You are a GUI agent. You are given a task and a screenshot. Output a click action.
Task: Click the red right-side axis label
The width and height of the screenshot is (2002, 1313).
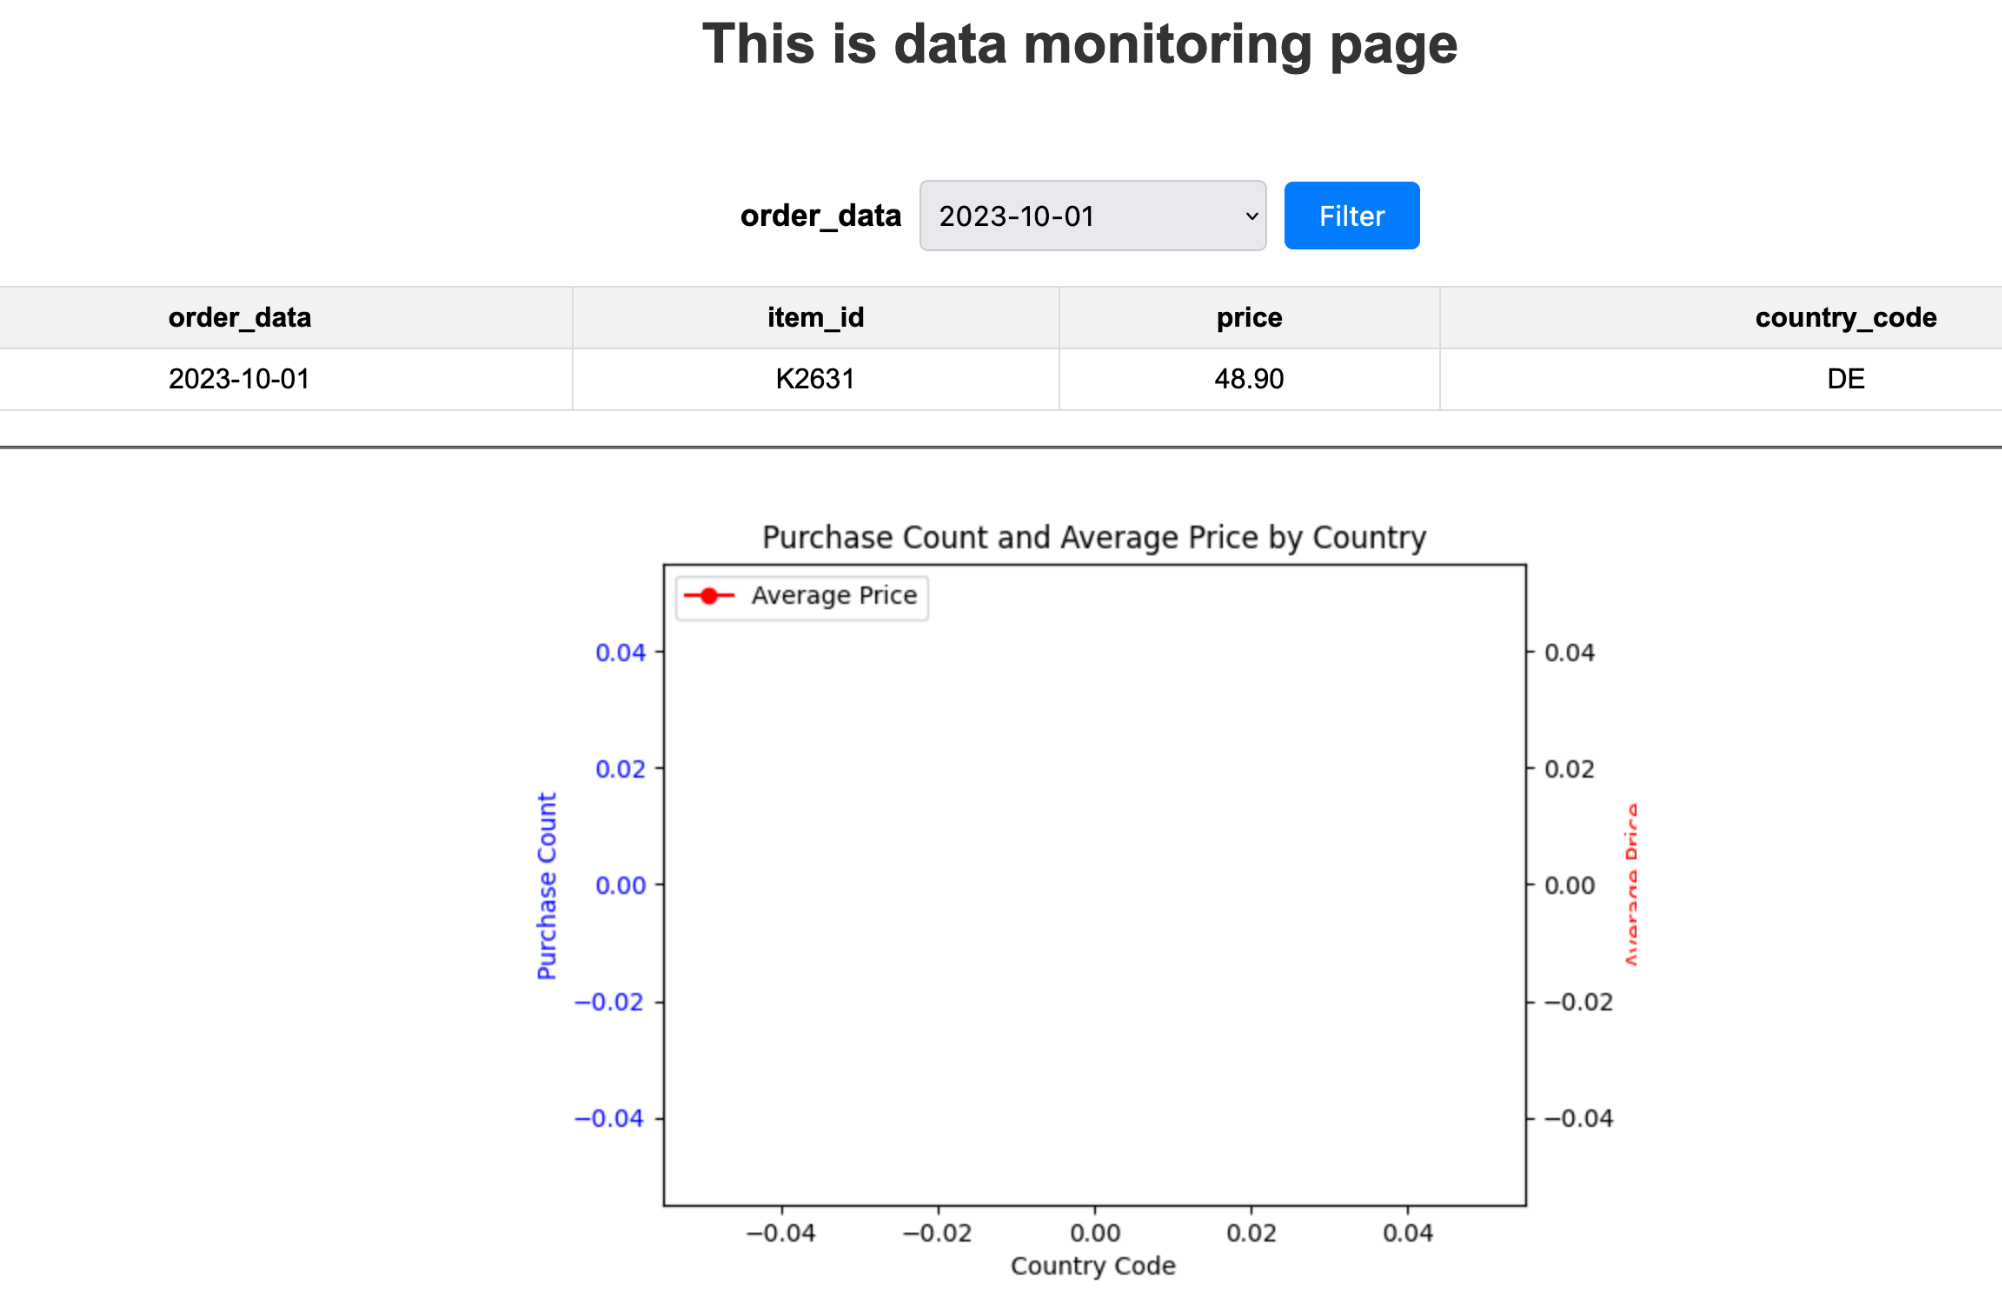coord(1631,884)
